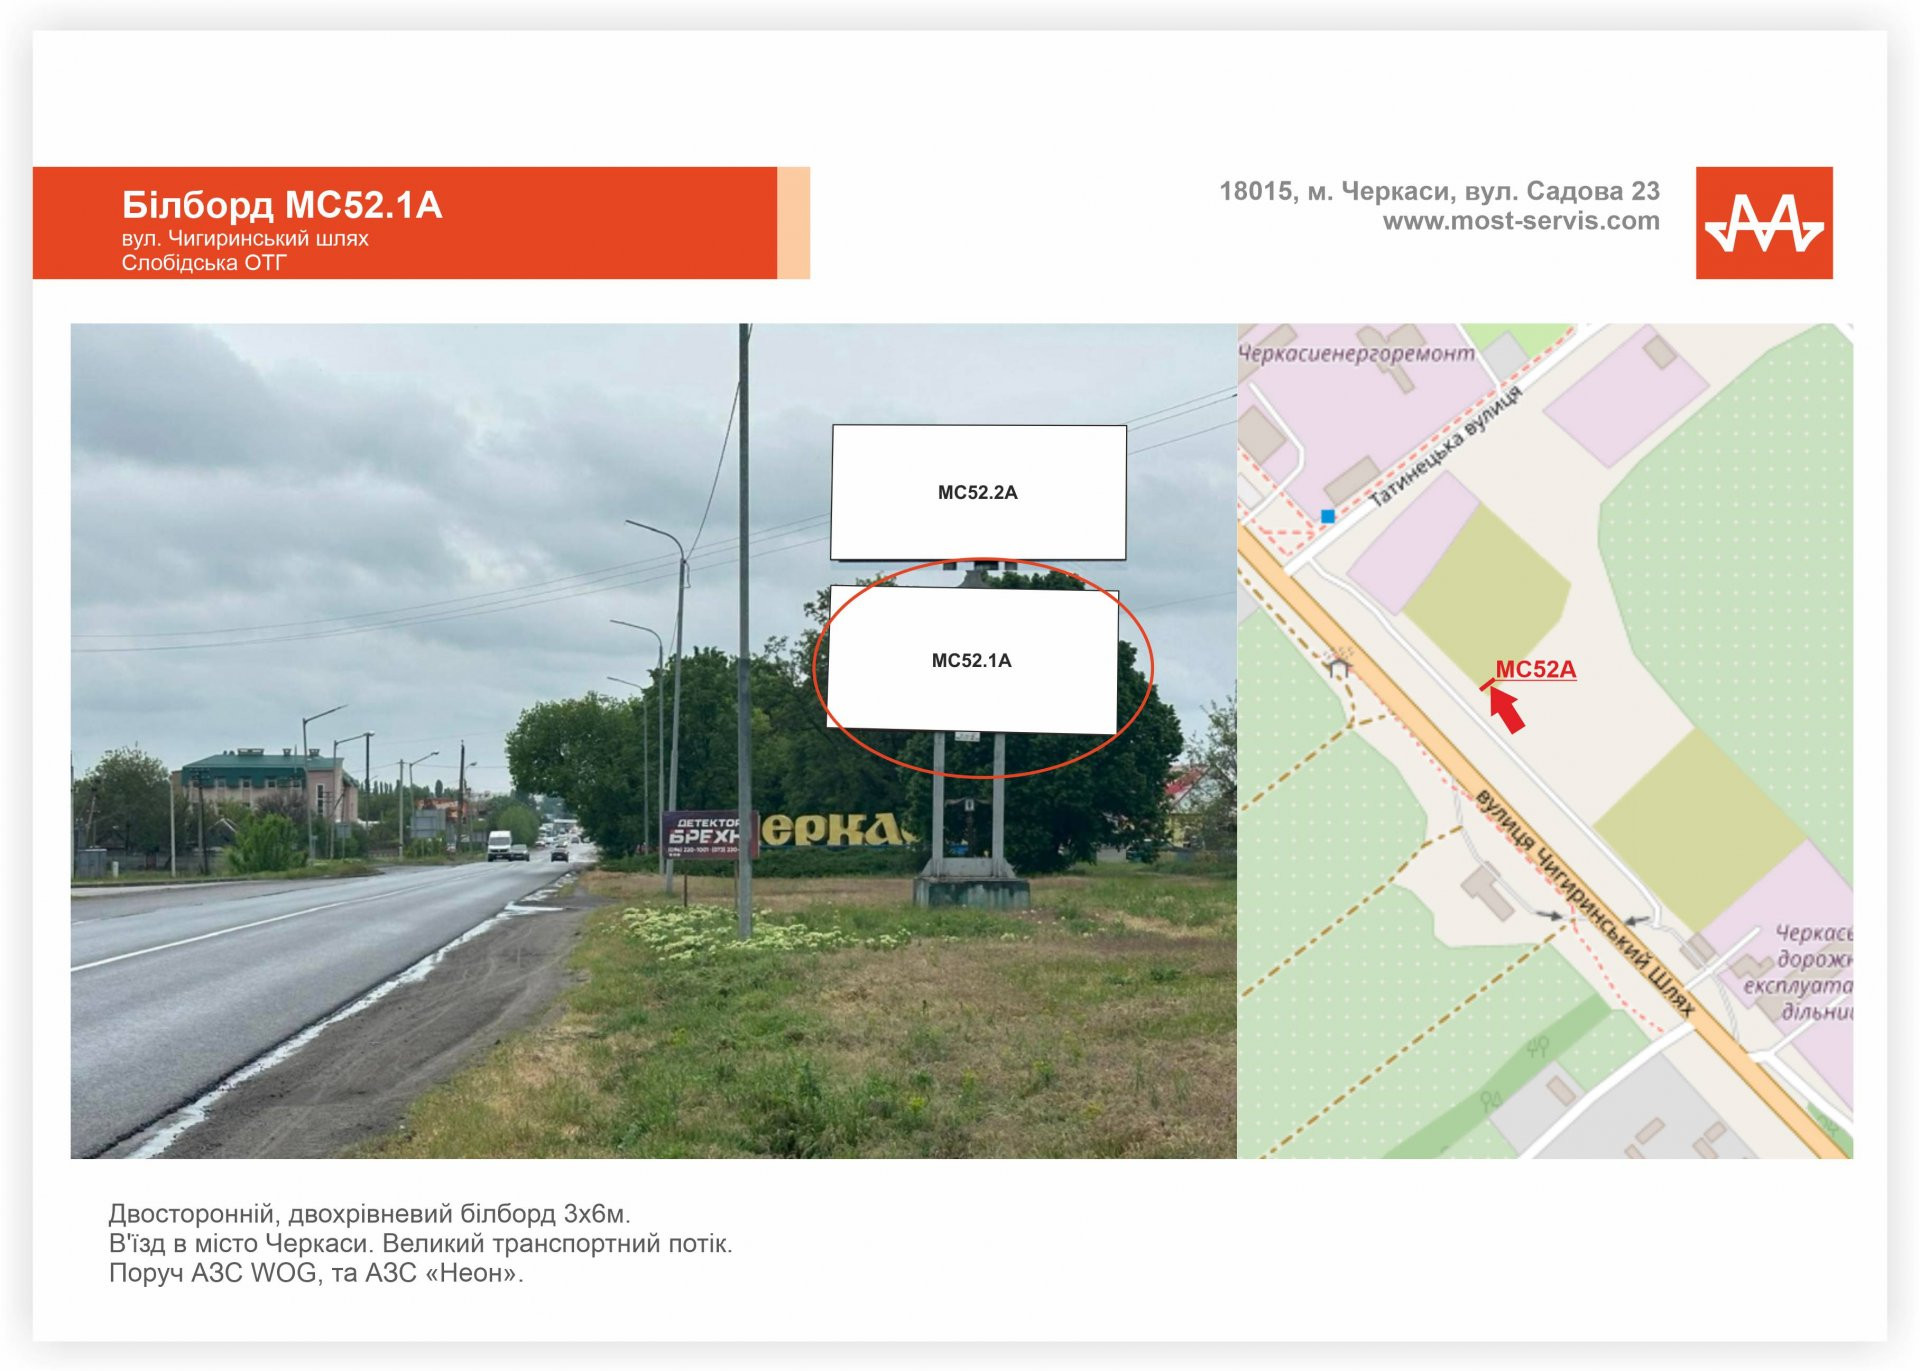Click the Most-Servis logo icon
This screenshot has height=1371, width=1920.
pyautogui.click(x=1763, y=222)
